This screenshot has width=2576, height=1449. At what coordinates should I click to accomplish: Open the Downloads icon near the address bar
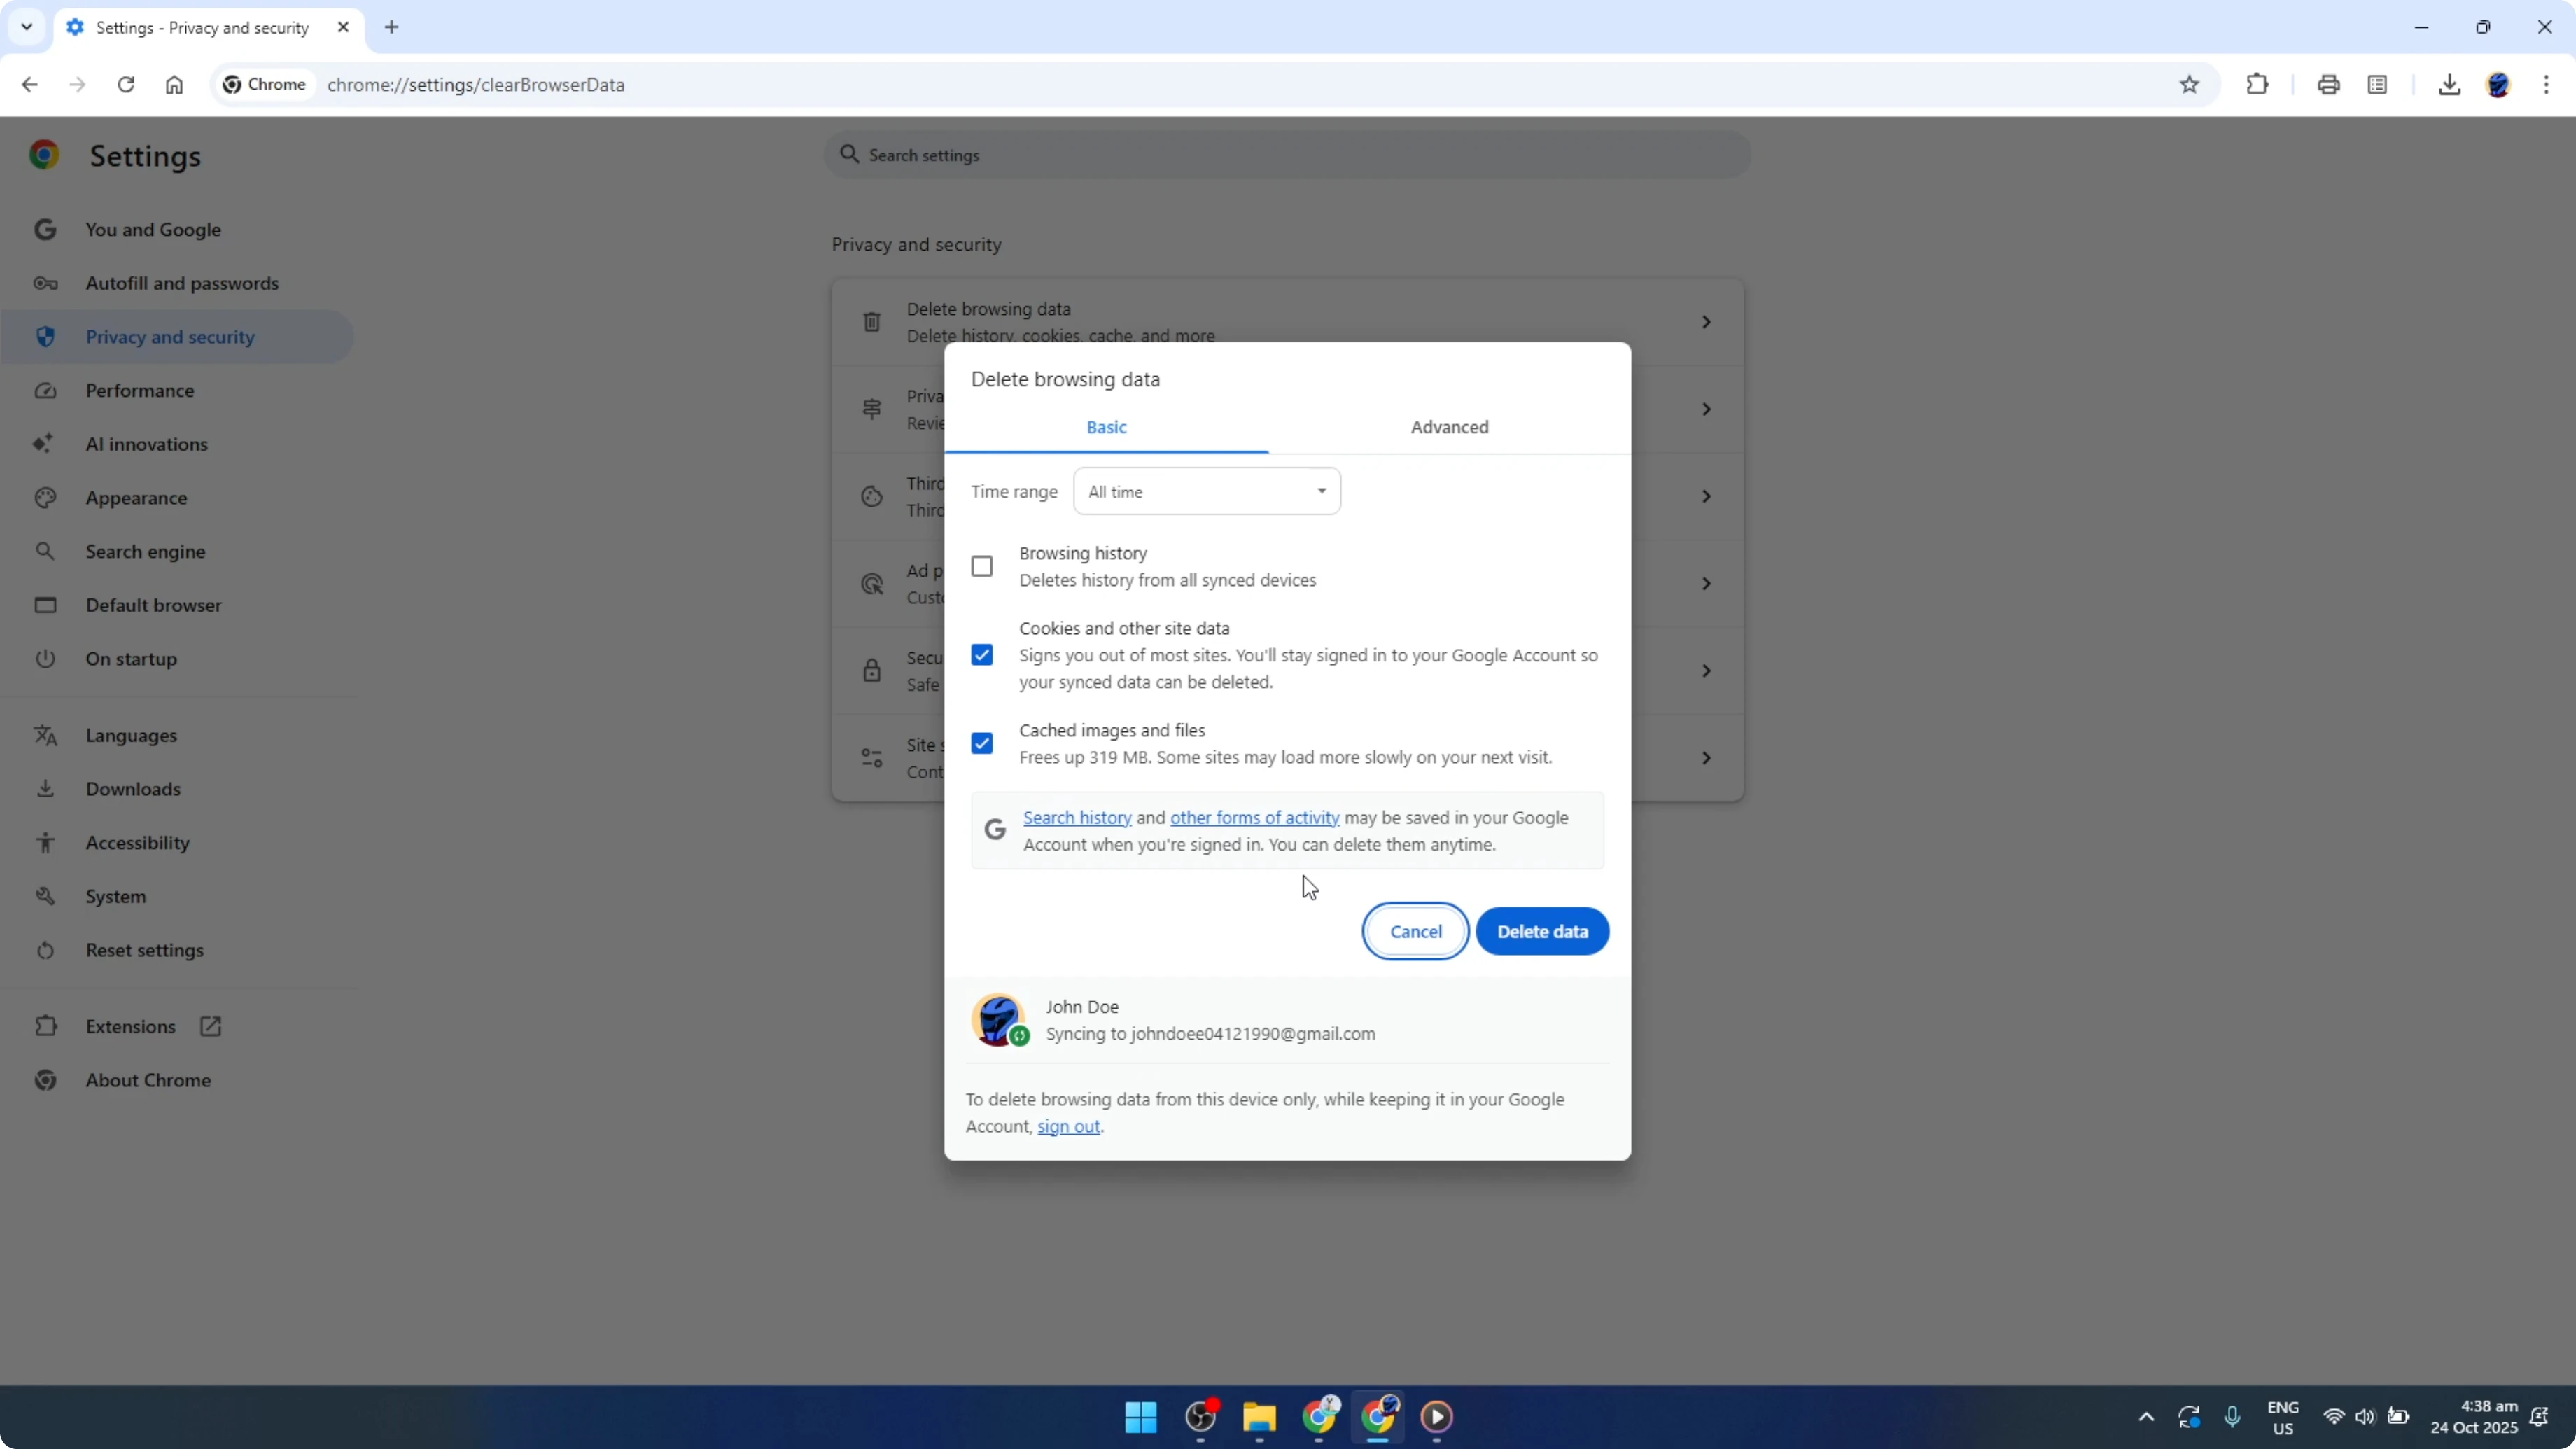point(2450,84)
